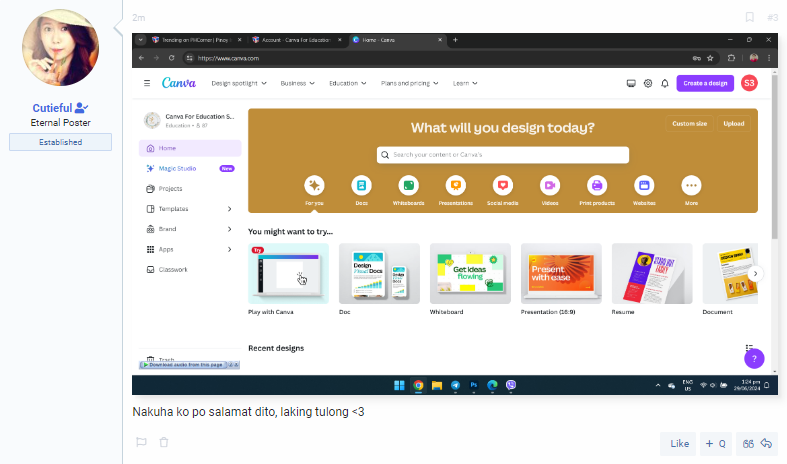
Task: Click the Custom size button
Action: (689, 124)
